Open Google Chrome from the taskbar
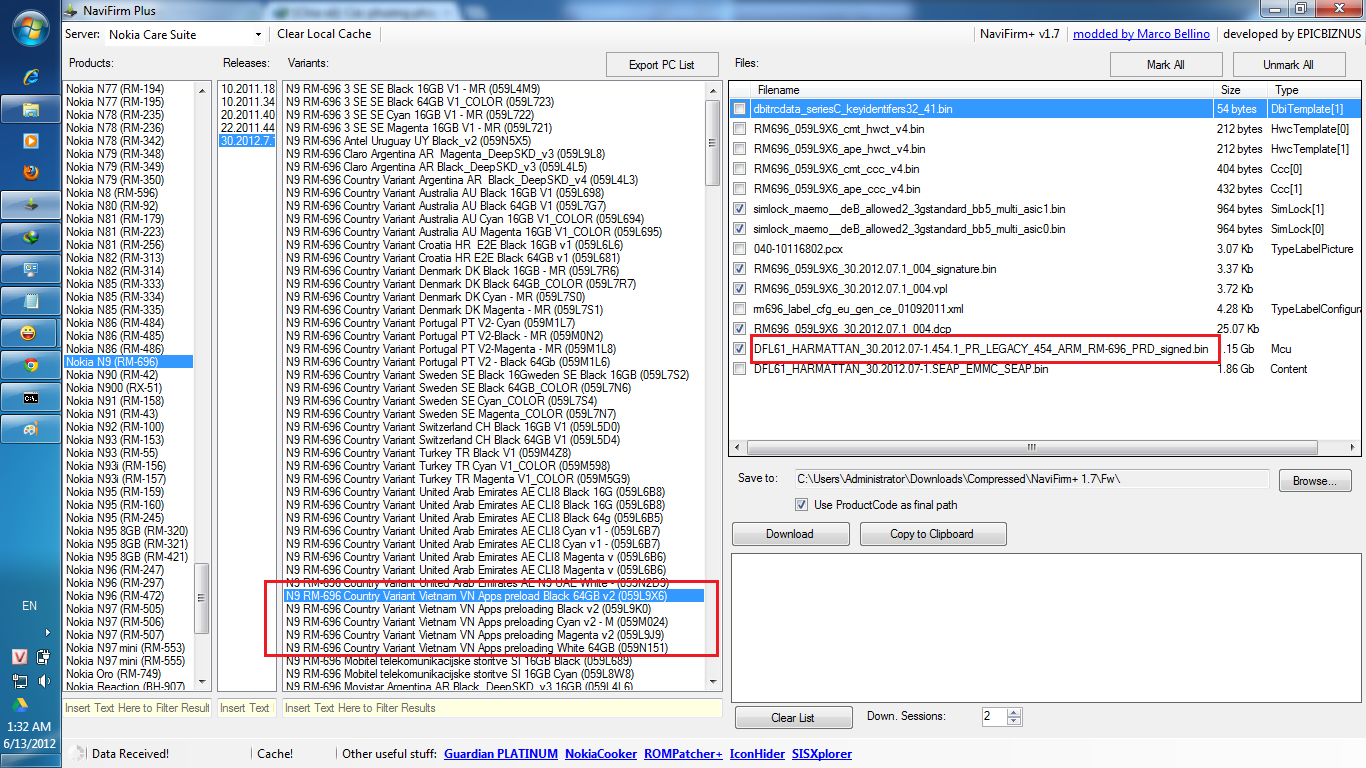The image size is (1366, 768). click(x=31, y=365)
